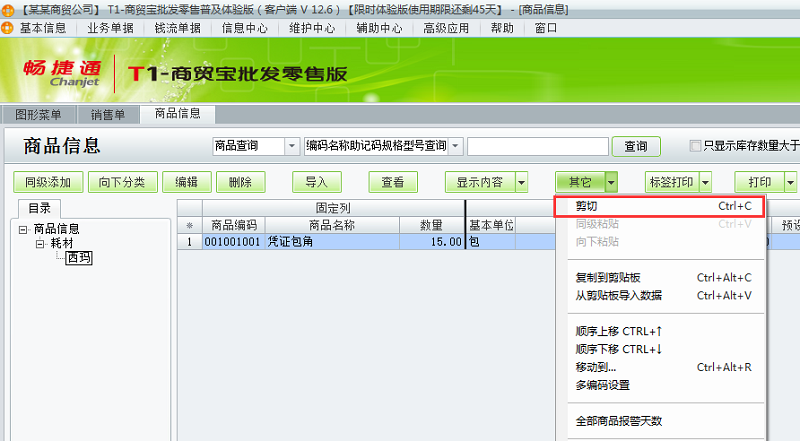Choose 顺序下移 CTRL+↓ menu item

point(663,349)
